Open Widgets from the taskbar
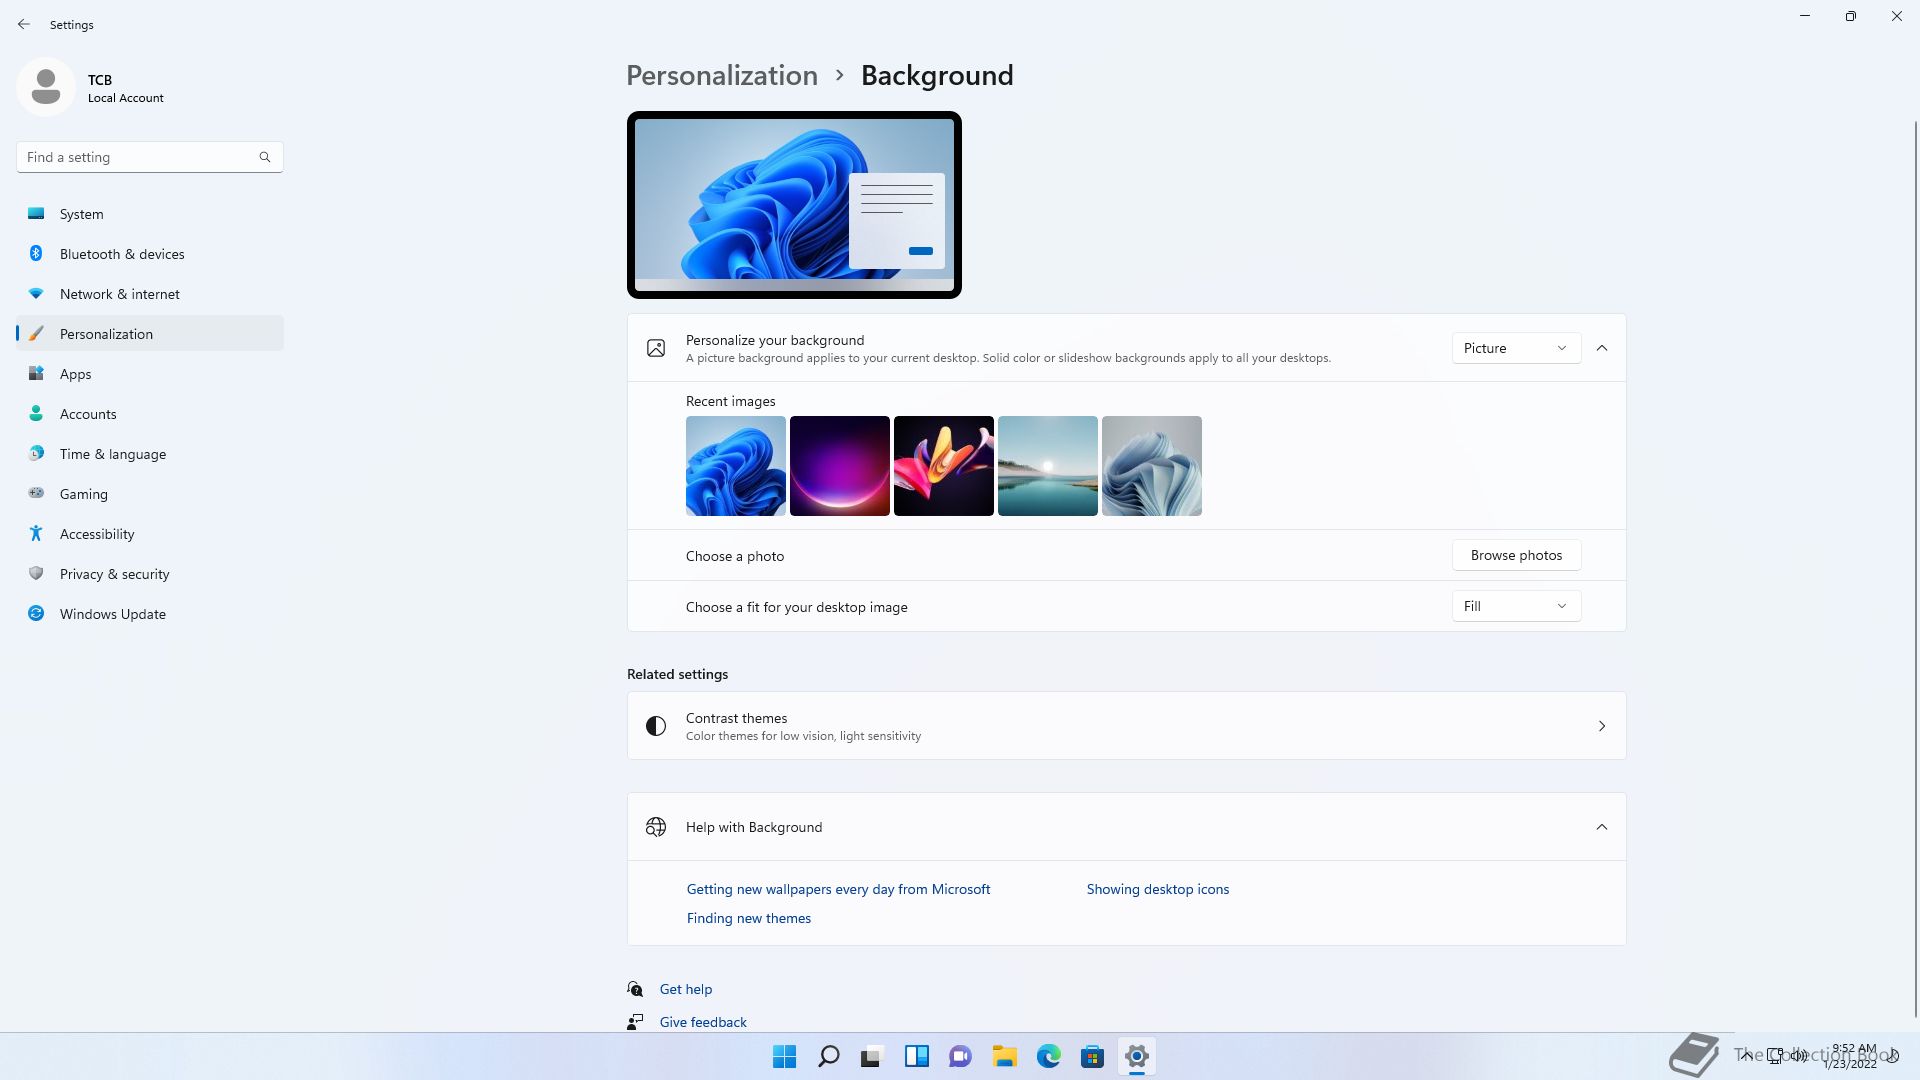The height and width of the screenshot is (1080, 1920). click(917, 1056)
